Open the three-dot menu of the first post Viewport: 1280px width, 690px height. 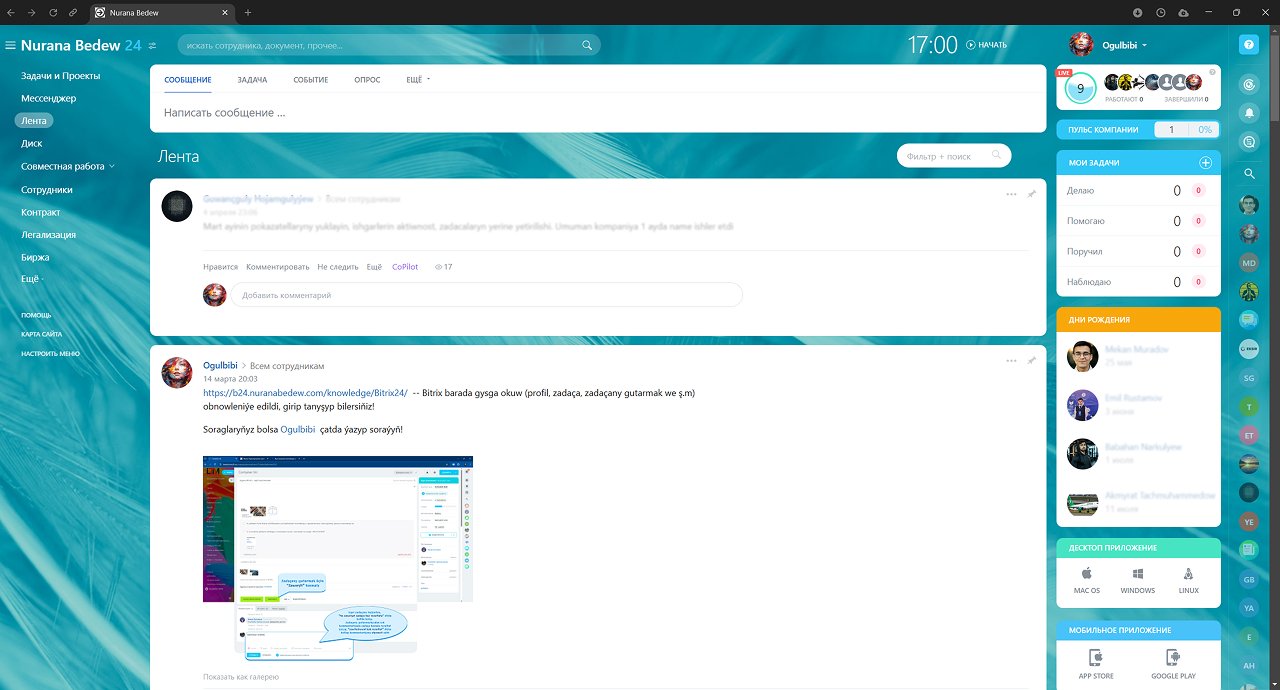(1011, 193)
